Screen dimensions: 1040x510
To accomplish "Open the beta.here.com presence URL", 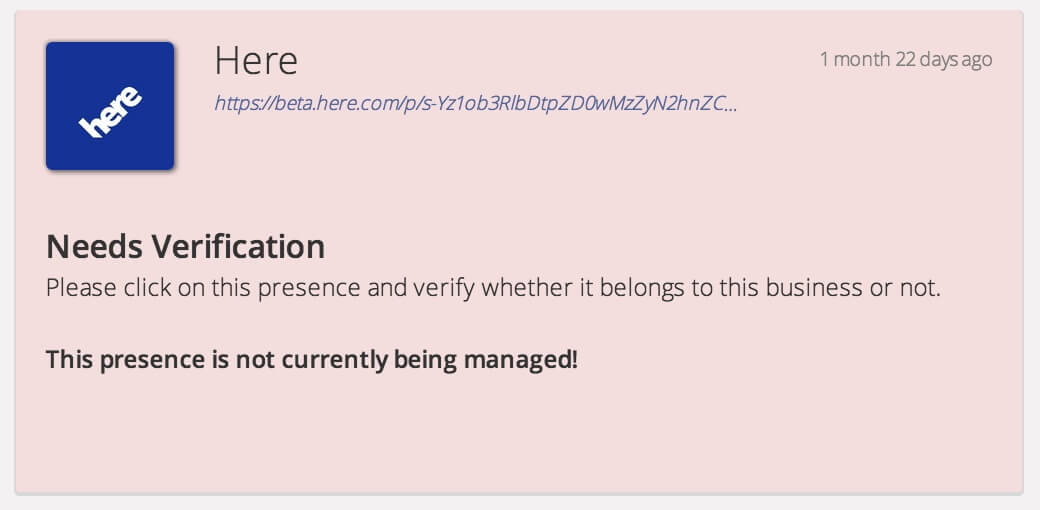I will pyautogui.click(x=476, y=103).
